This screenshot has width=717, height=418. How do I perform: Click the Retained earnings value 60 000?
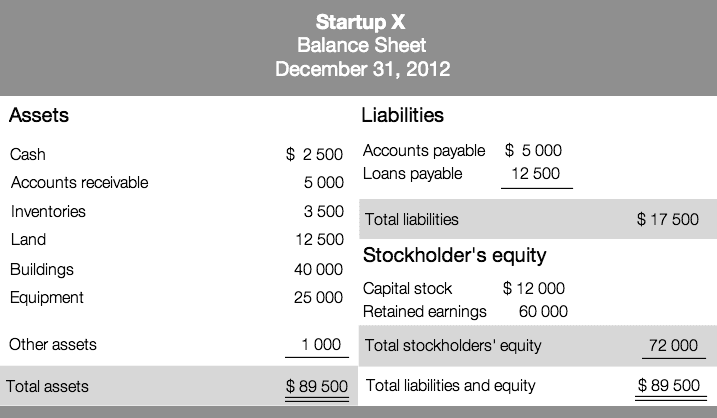click(543, 311)
